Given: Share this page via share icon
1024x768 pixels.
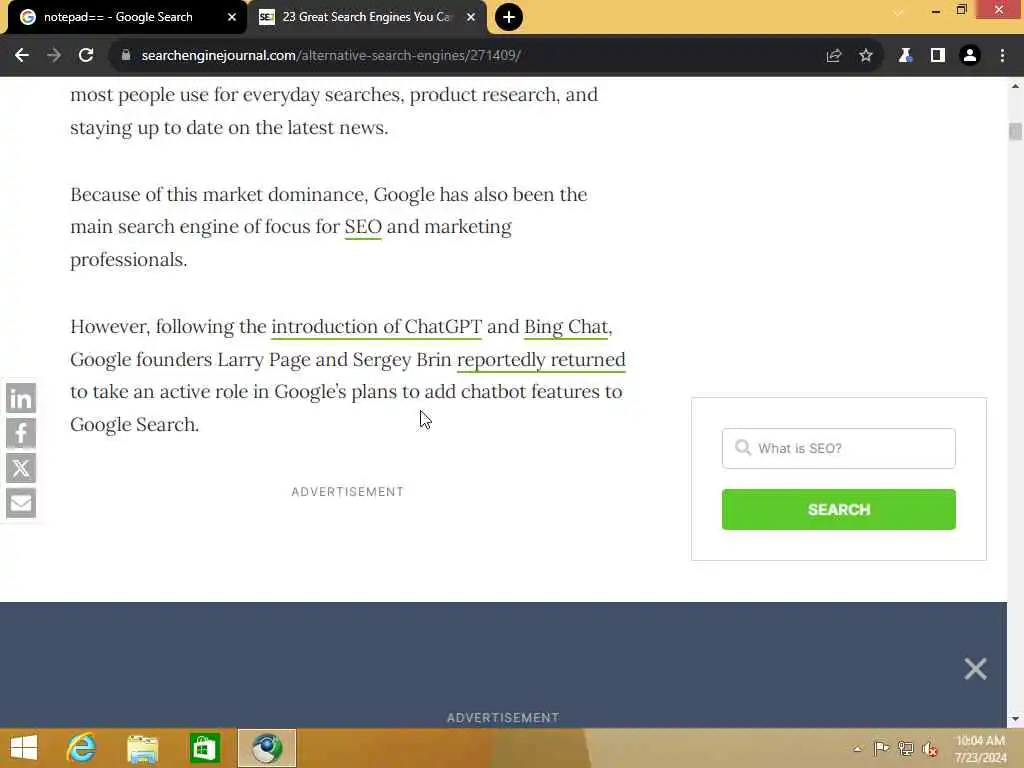Looking at the screenshot, I should [834, 56].
